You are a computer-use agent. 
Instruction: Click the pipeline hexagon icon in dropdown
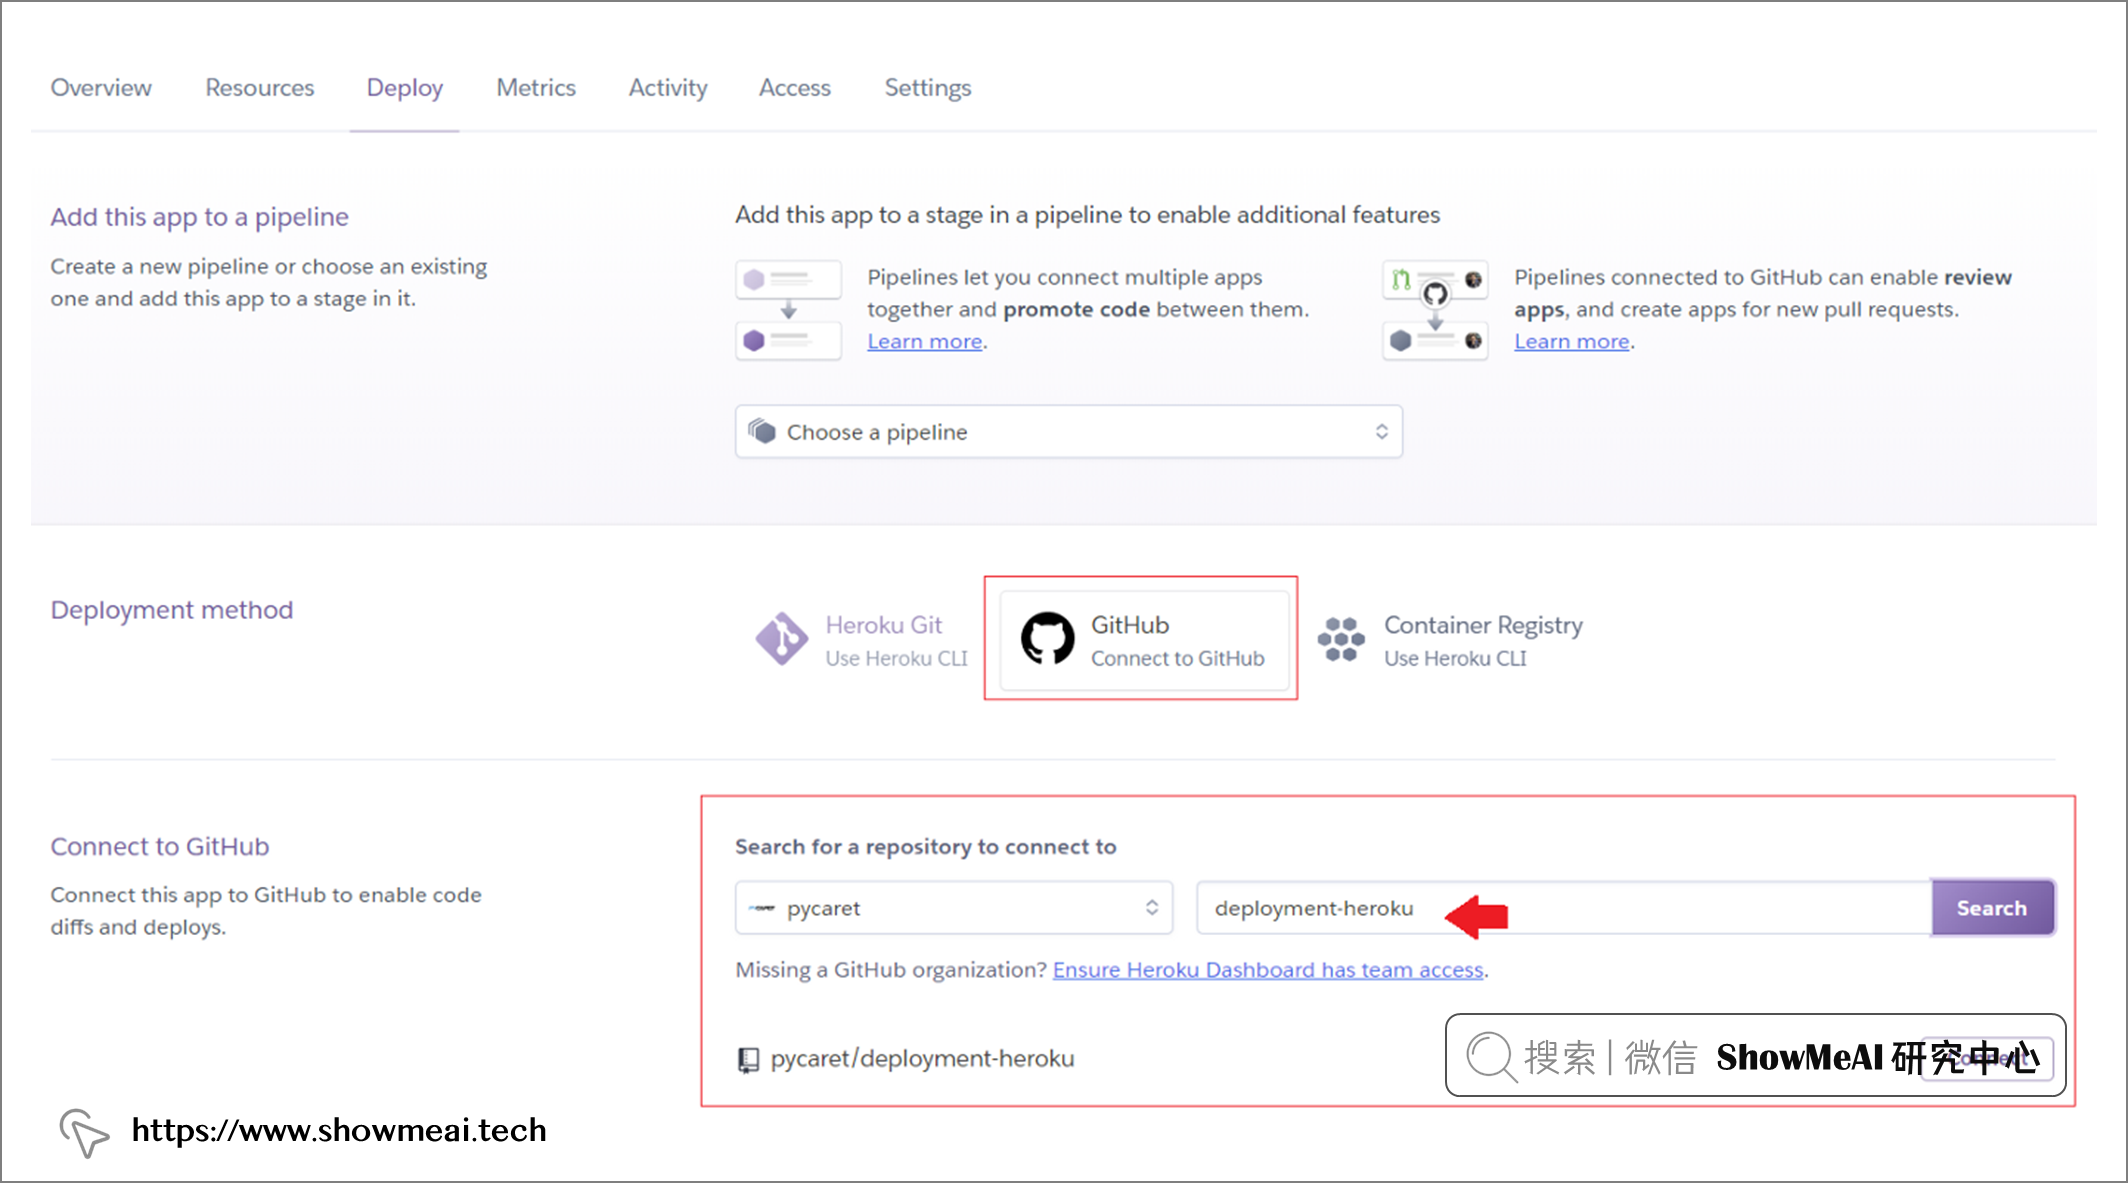click(x=762, y=431)
